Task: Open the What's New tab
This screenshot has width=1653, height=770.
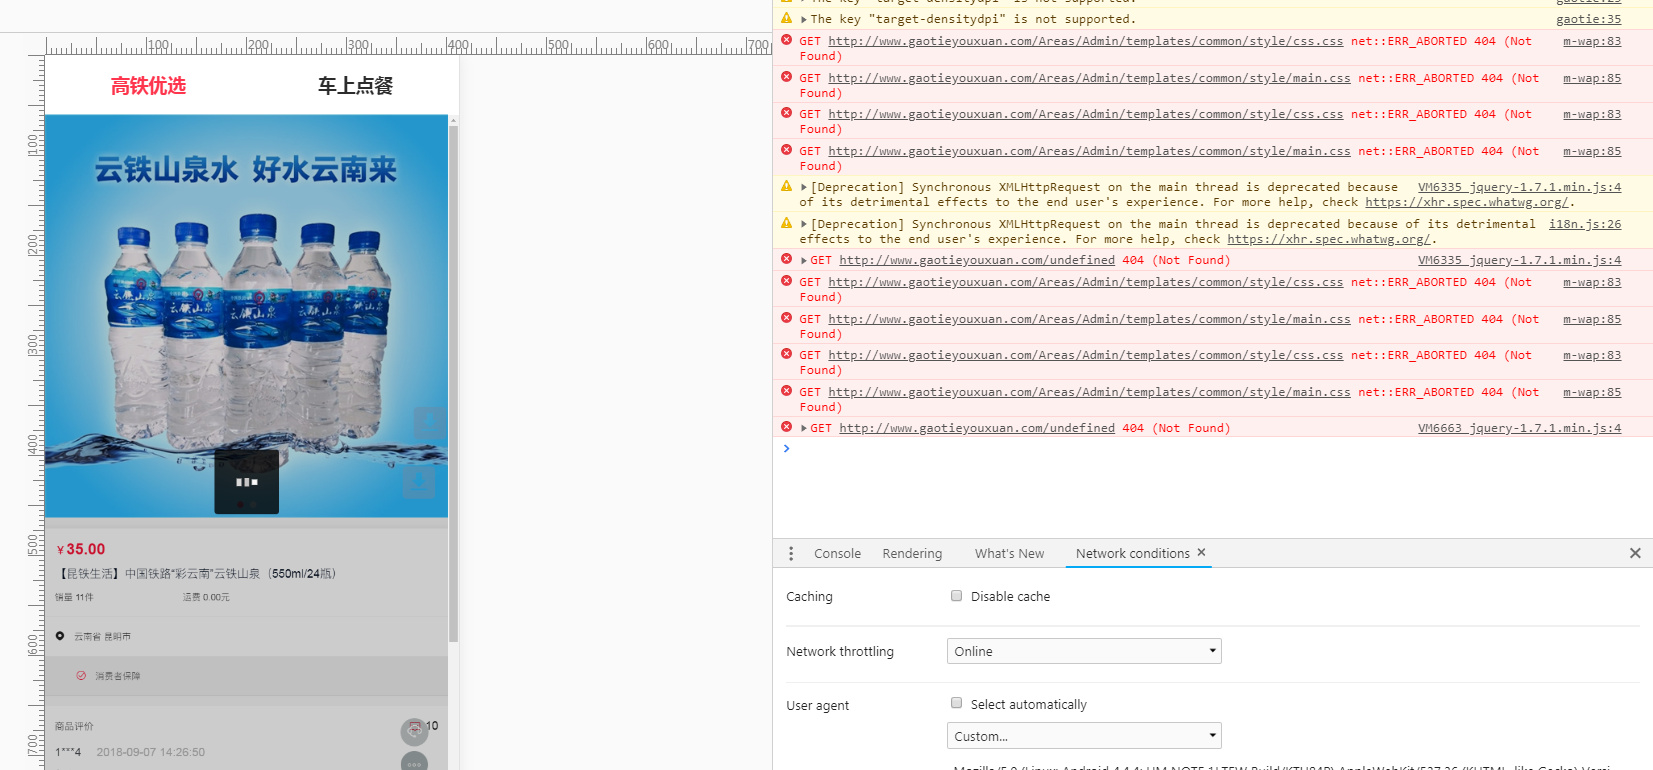Action: pos(1009,553)
